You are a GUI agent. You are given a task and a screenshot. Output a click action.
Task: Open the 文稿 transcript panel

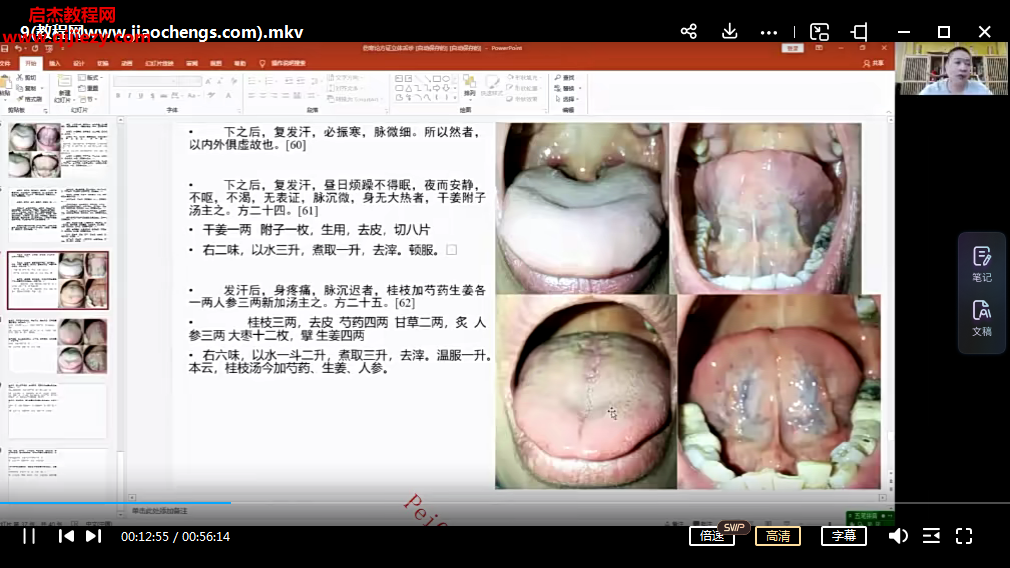tap(982, 318)
